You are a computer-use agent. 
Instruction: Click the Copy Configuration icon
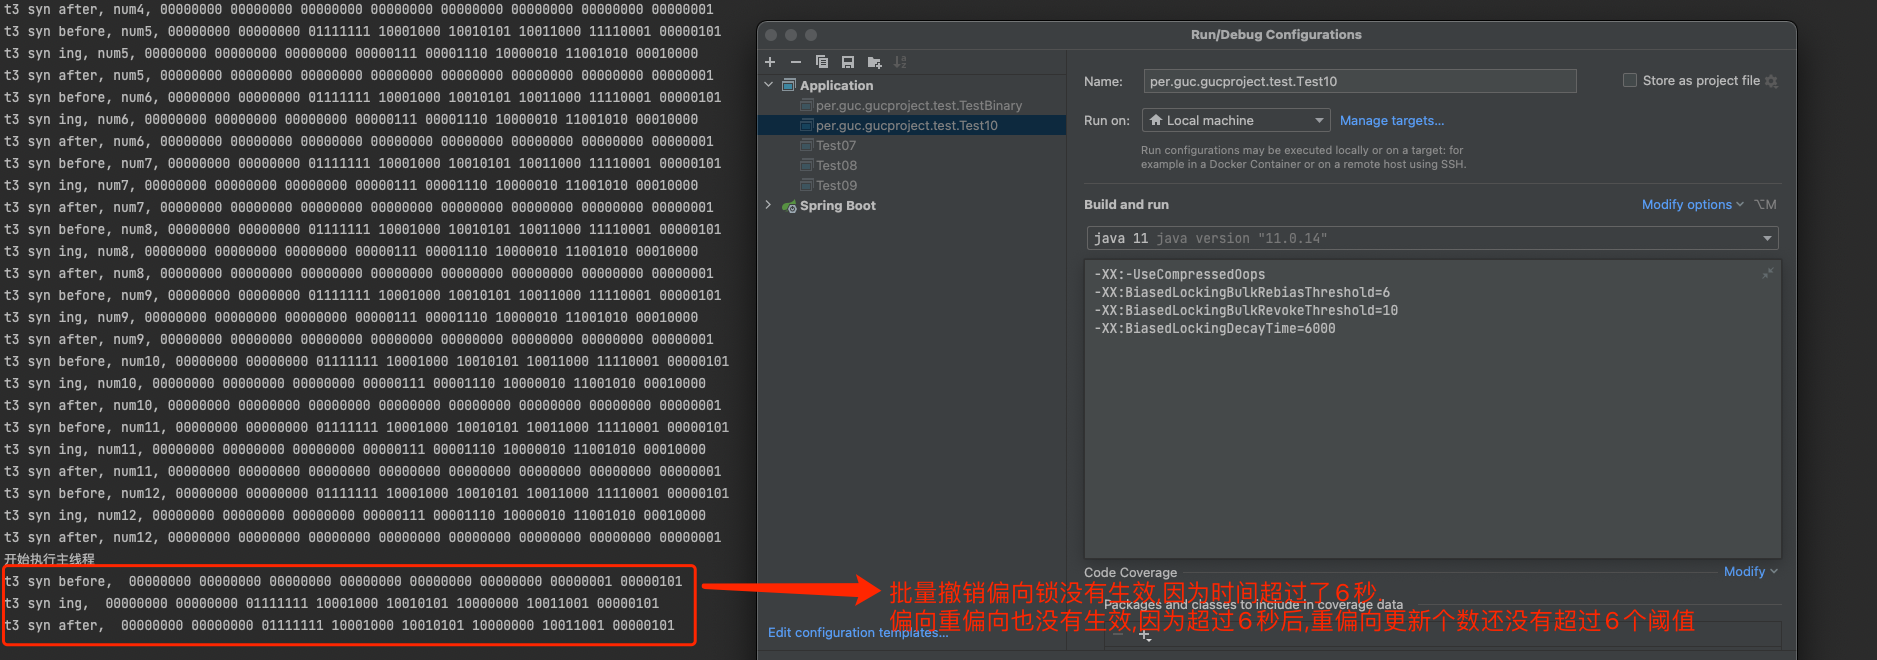822,62
